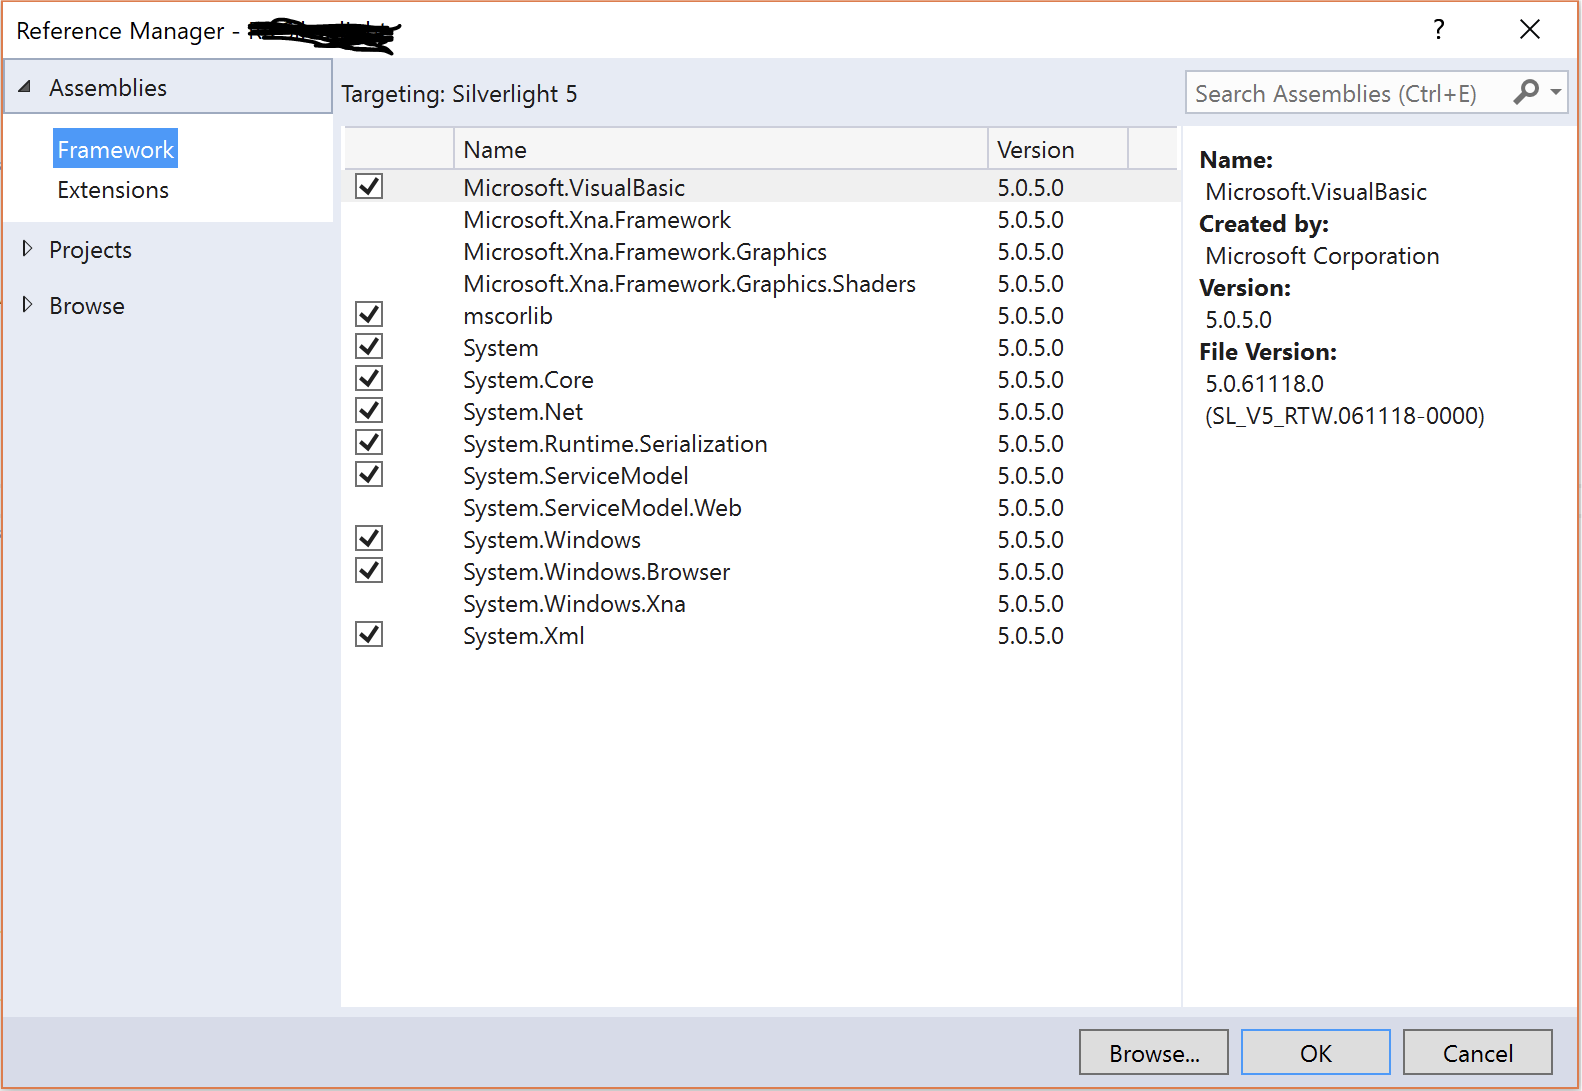
Task: Click System.Net name text
Action: [x=523, y=412]
